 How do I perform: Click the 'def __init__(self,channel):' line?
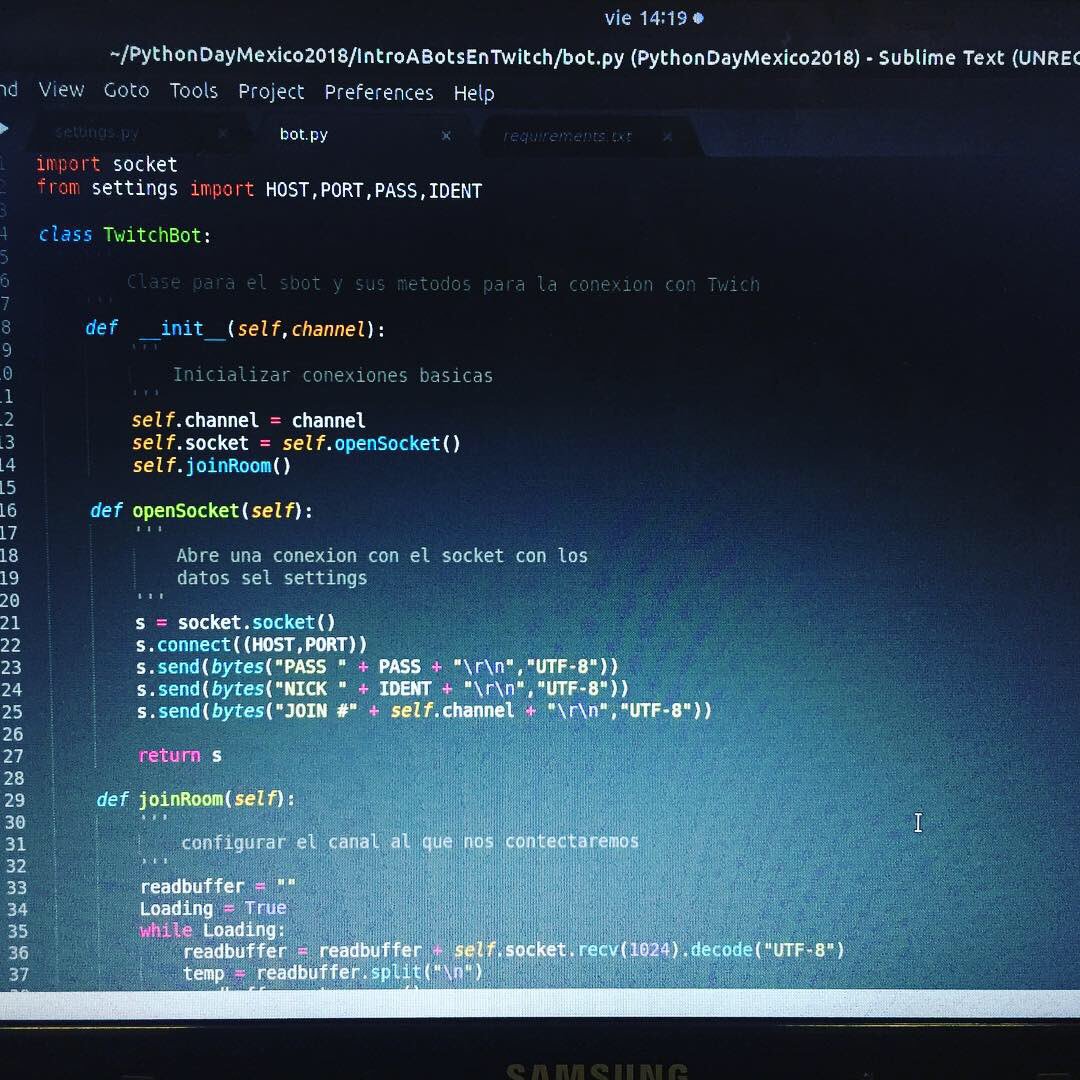[235, 329]
